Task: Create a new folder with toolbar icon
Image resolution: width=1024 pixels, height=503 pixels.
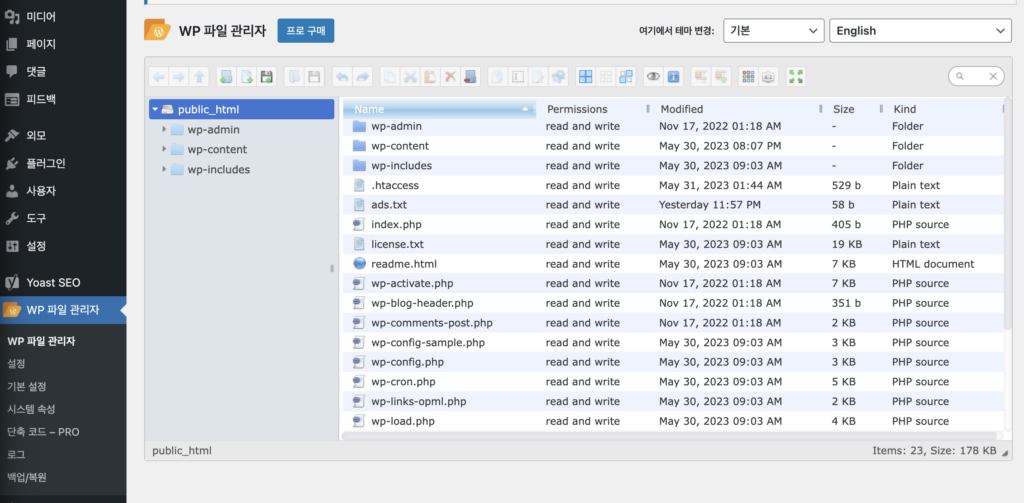Action: pos(226,77)
